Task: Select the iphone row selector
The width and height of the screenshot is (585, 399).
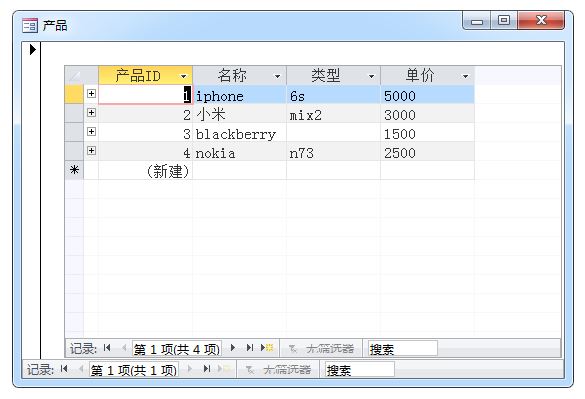Action: (x=74, y=94)
